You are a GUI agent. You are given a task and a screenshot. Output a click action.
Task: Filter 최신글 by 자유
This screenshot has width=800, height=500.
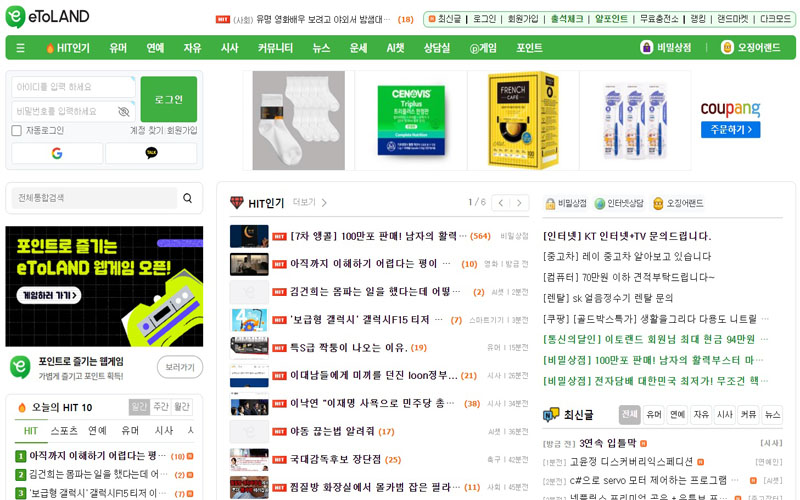coord(701,414)
